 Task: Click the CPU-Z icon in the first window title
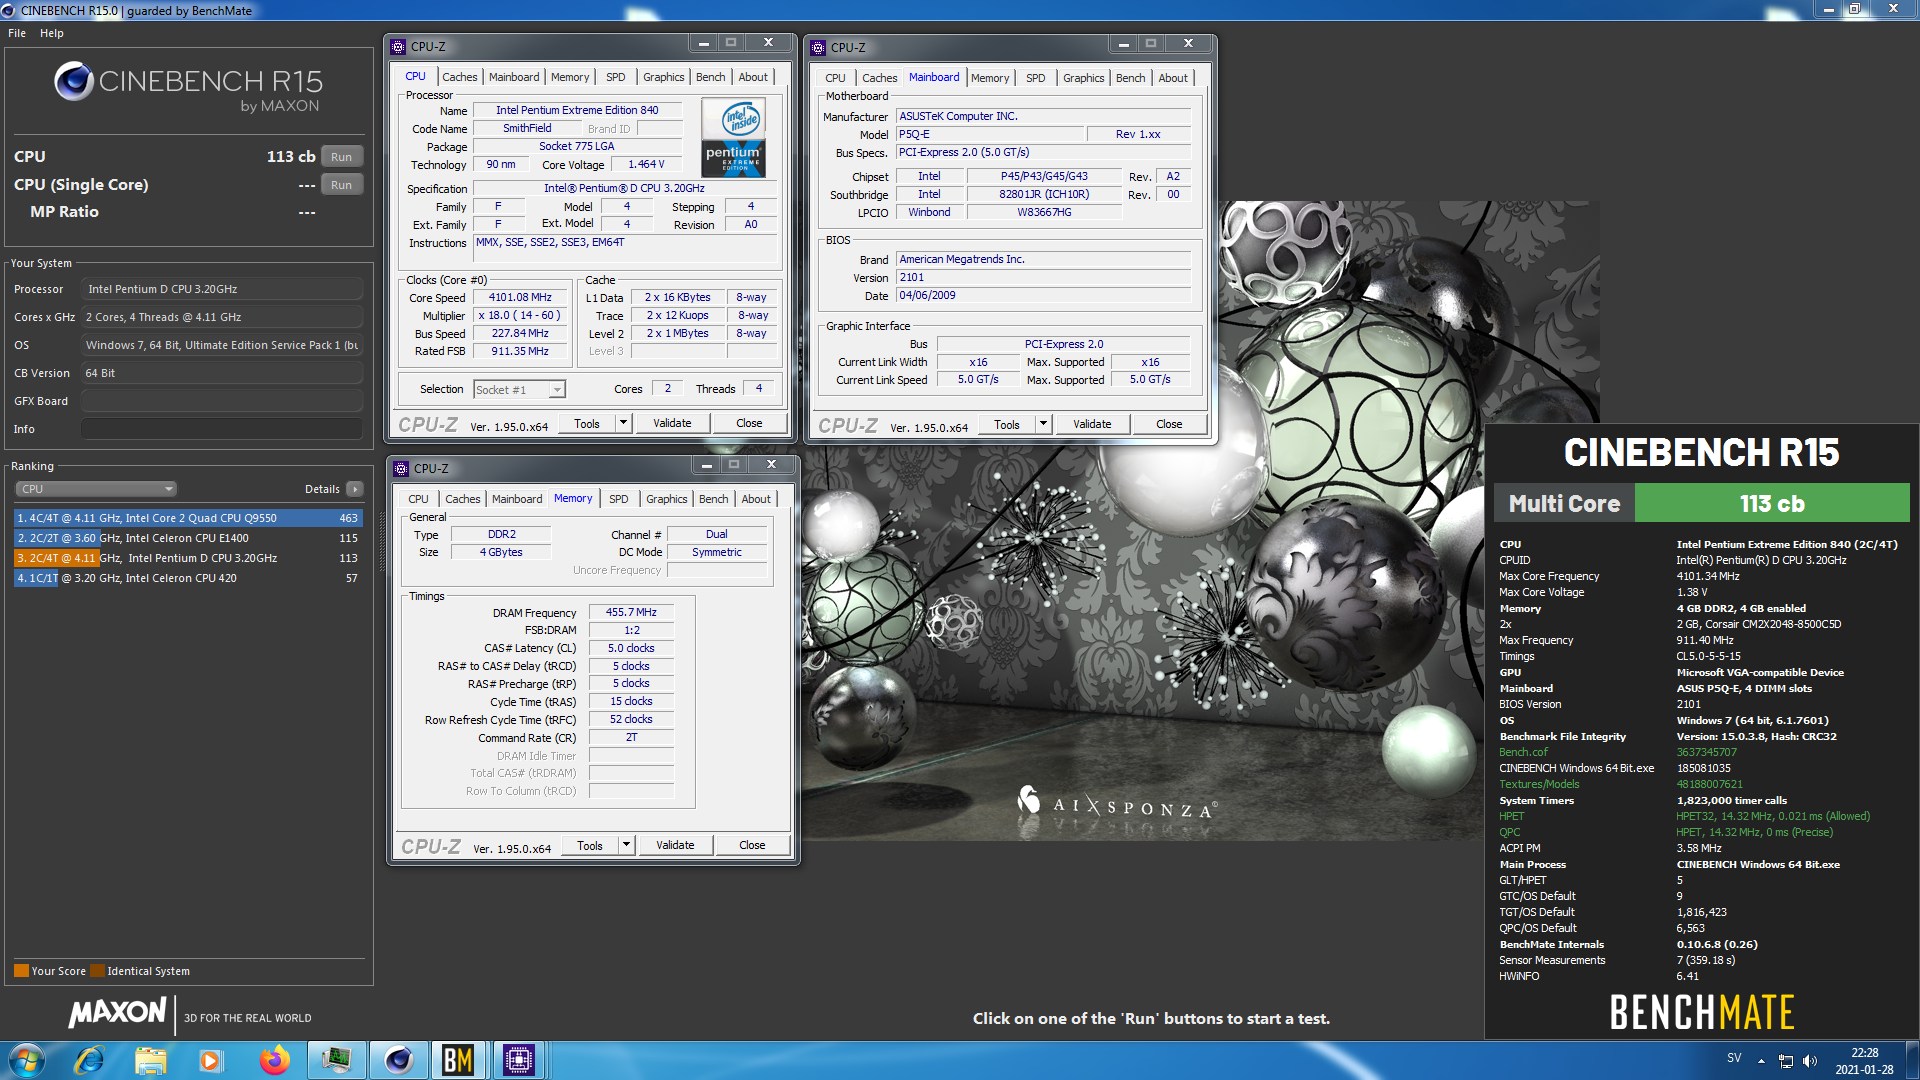coord(398,46)
